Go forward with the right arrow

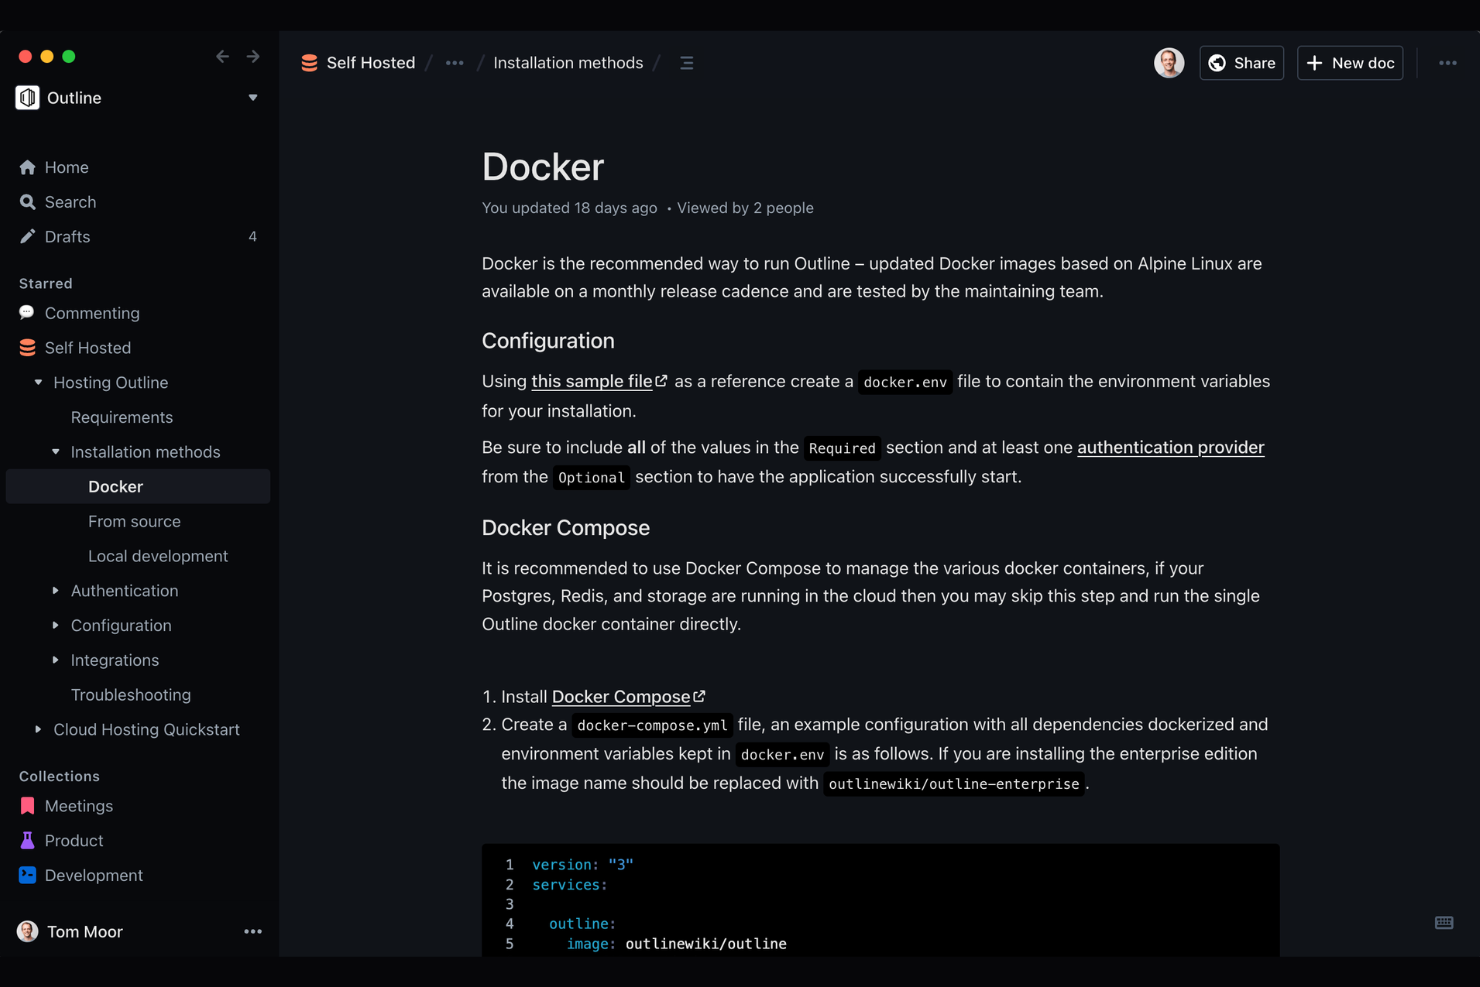click(253, 57)
